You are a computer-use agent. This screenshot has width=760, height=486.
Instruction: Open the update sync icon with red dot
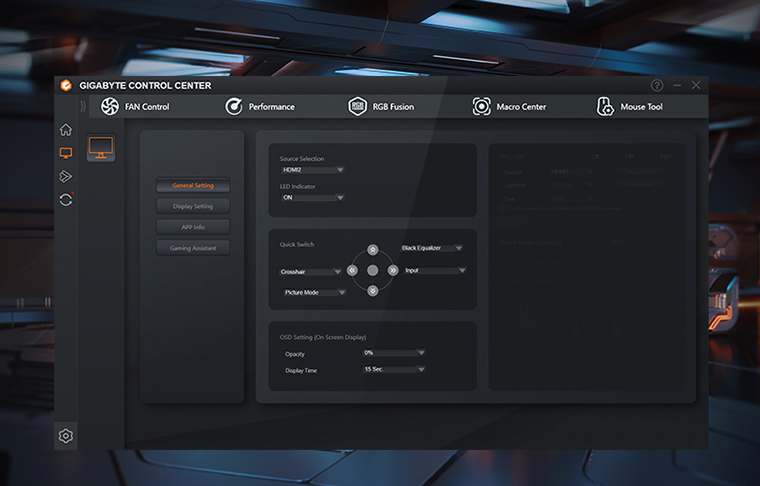point(66,200)
